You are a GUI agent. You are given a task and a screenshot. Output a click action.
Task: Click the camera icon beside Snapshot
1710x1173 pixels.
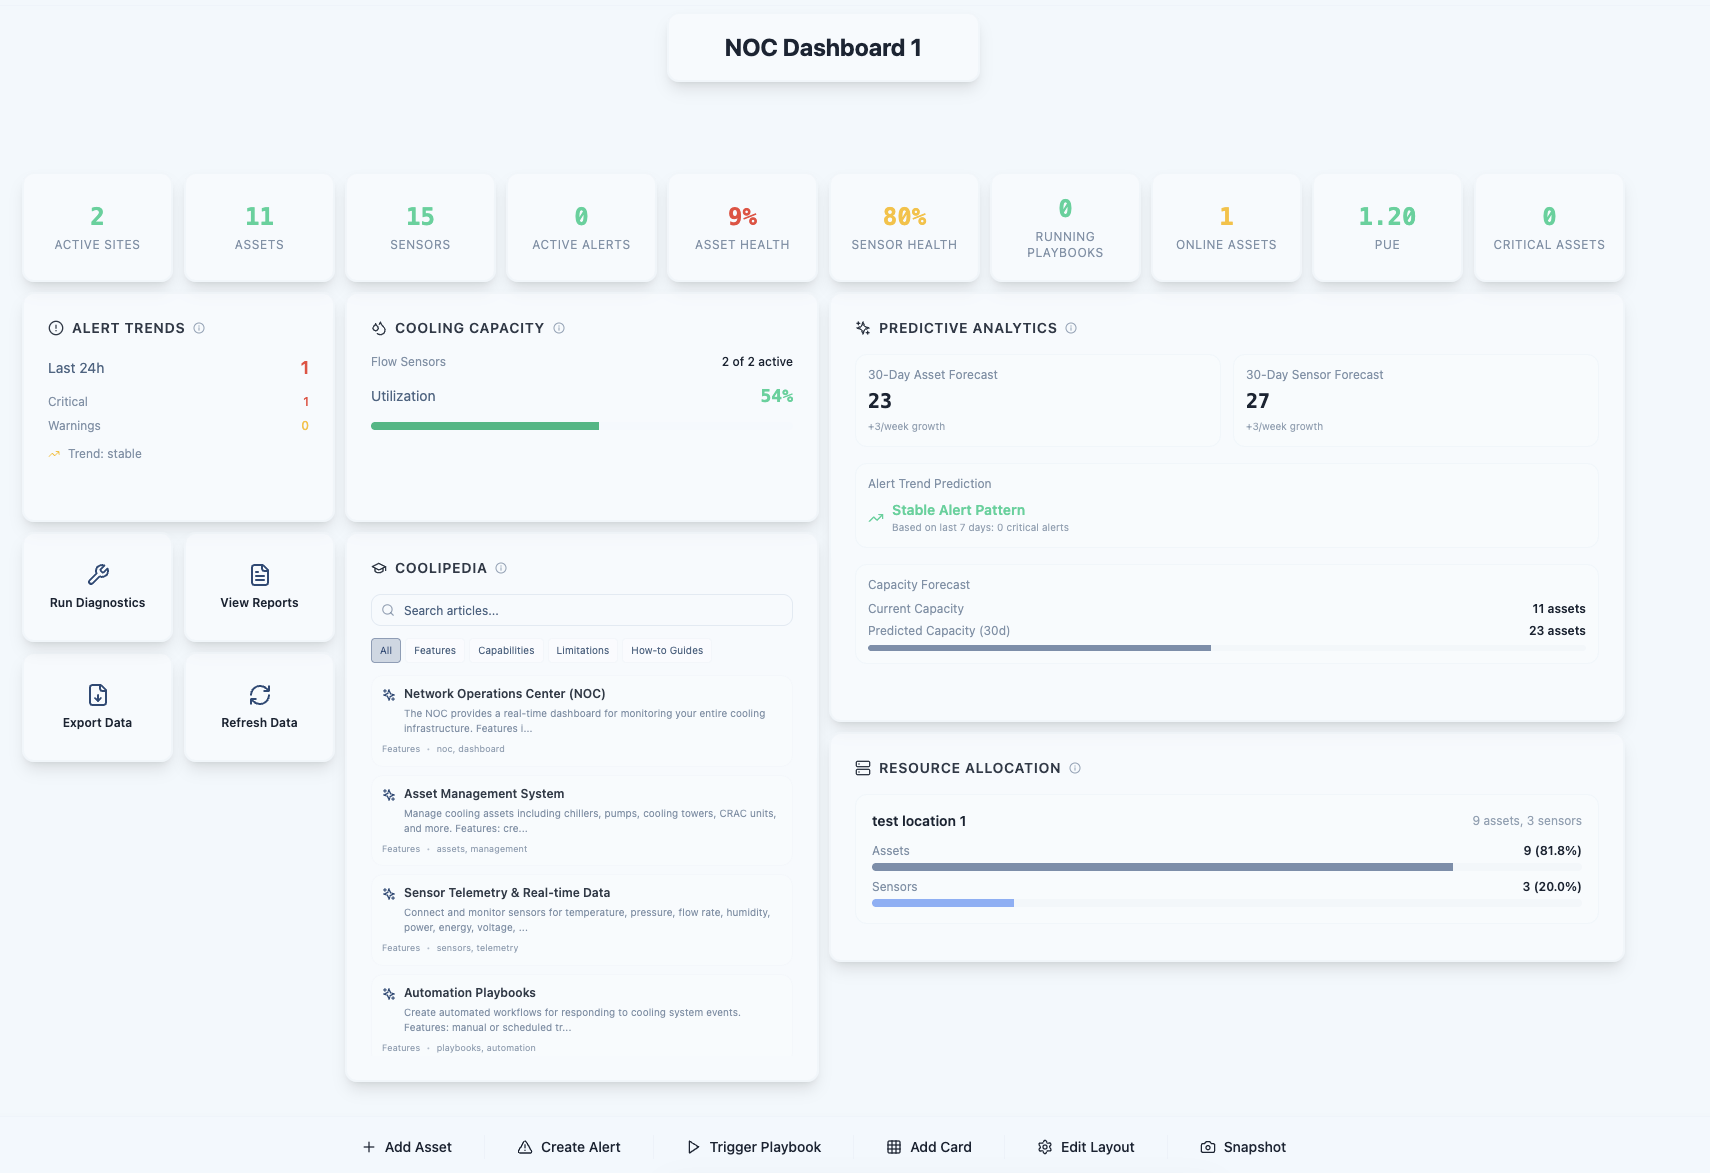[x=1208, y=1147]
